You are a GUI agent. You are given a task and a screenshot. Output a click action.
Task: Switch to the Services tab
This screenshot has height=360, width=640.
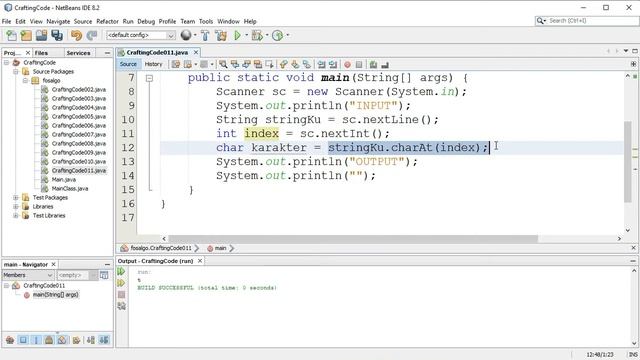pos(78,53)
